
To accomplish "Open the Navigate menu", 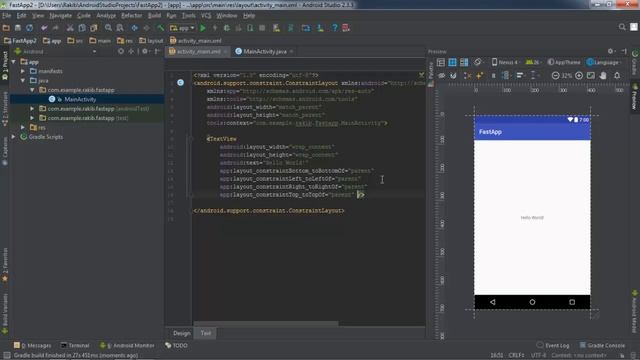I will (x=60, y=16).
